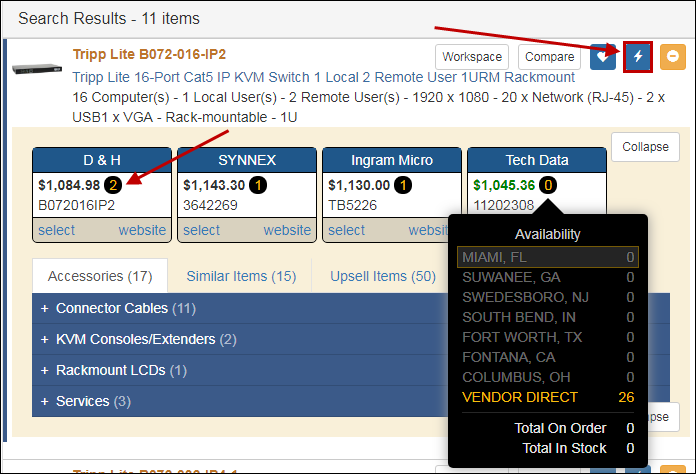Click Tech Data stock badge showing 0

(x=548, y=185)
